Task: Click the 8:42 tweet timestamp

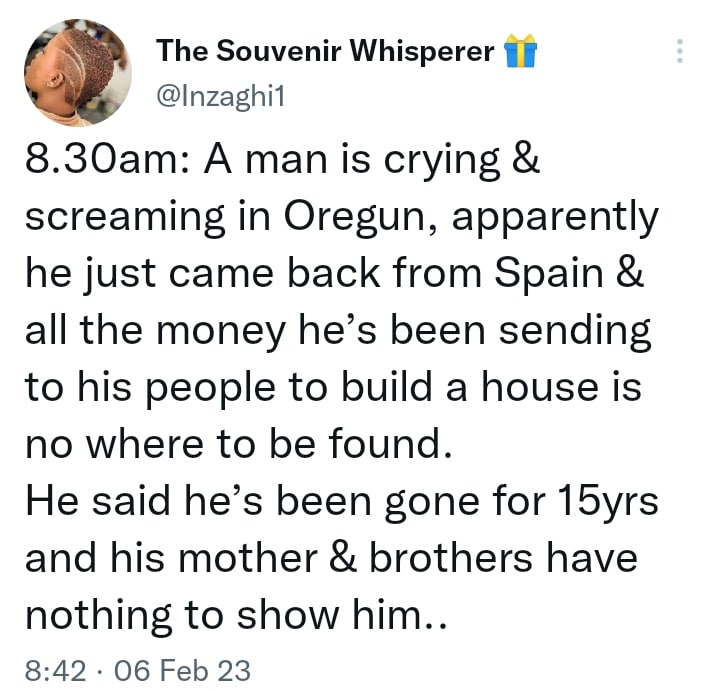Action: click(x=55, y=670)
